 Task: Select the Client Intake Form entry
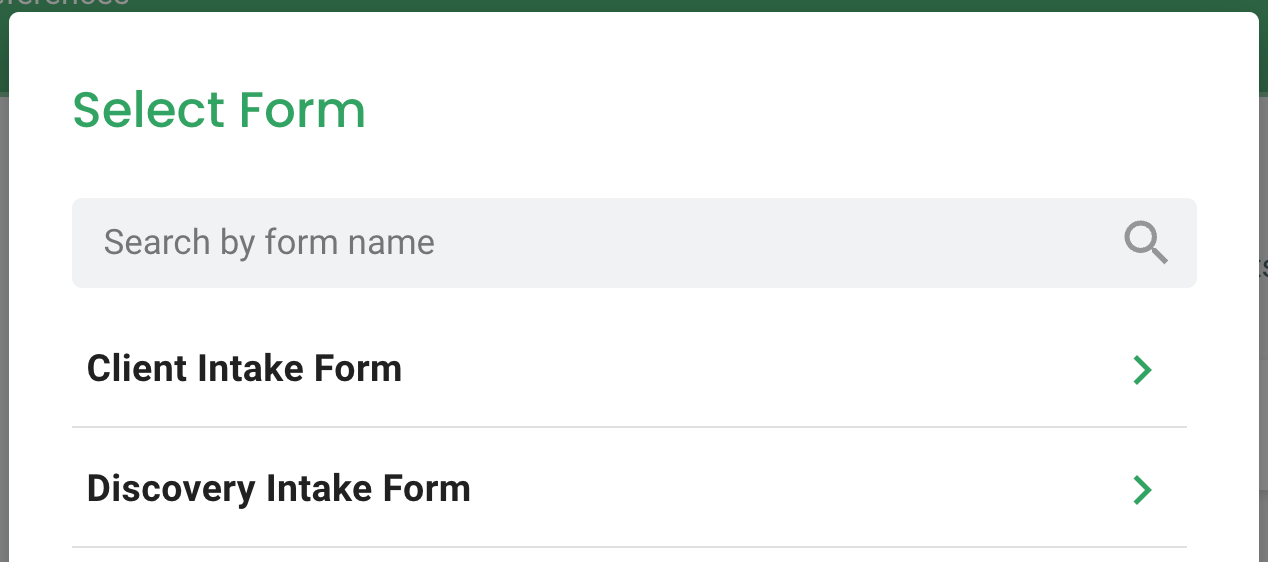tap(629, 369)
